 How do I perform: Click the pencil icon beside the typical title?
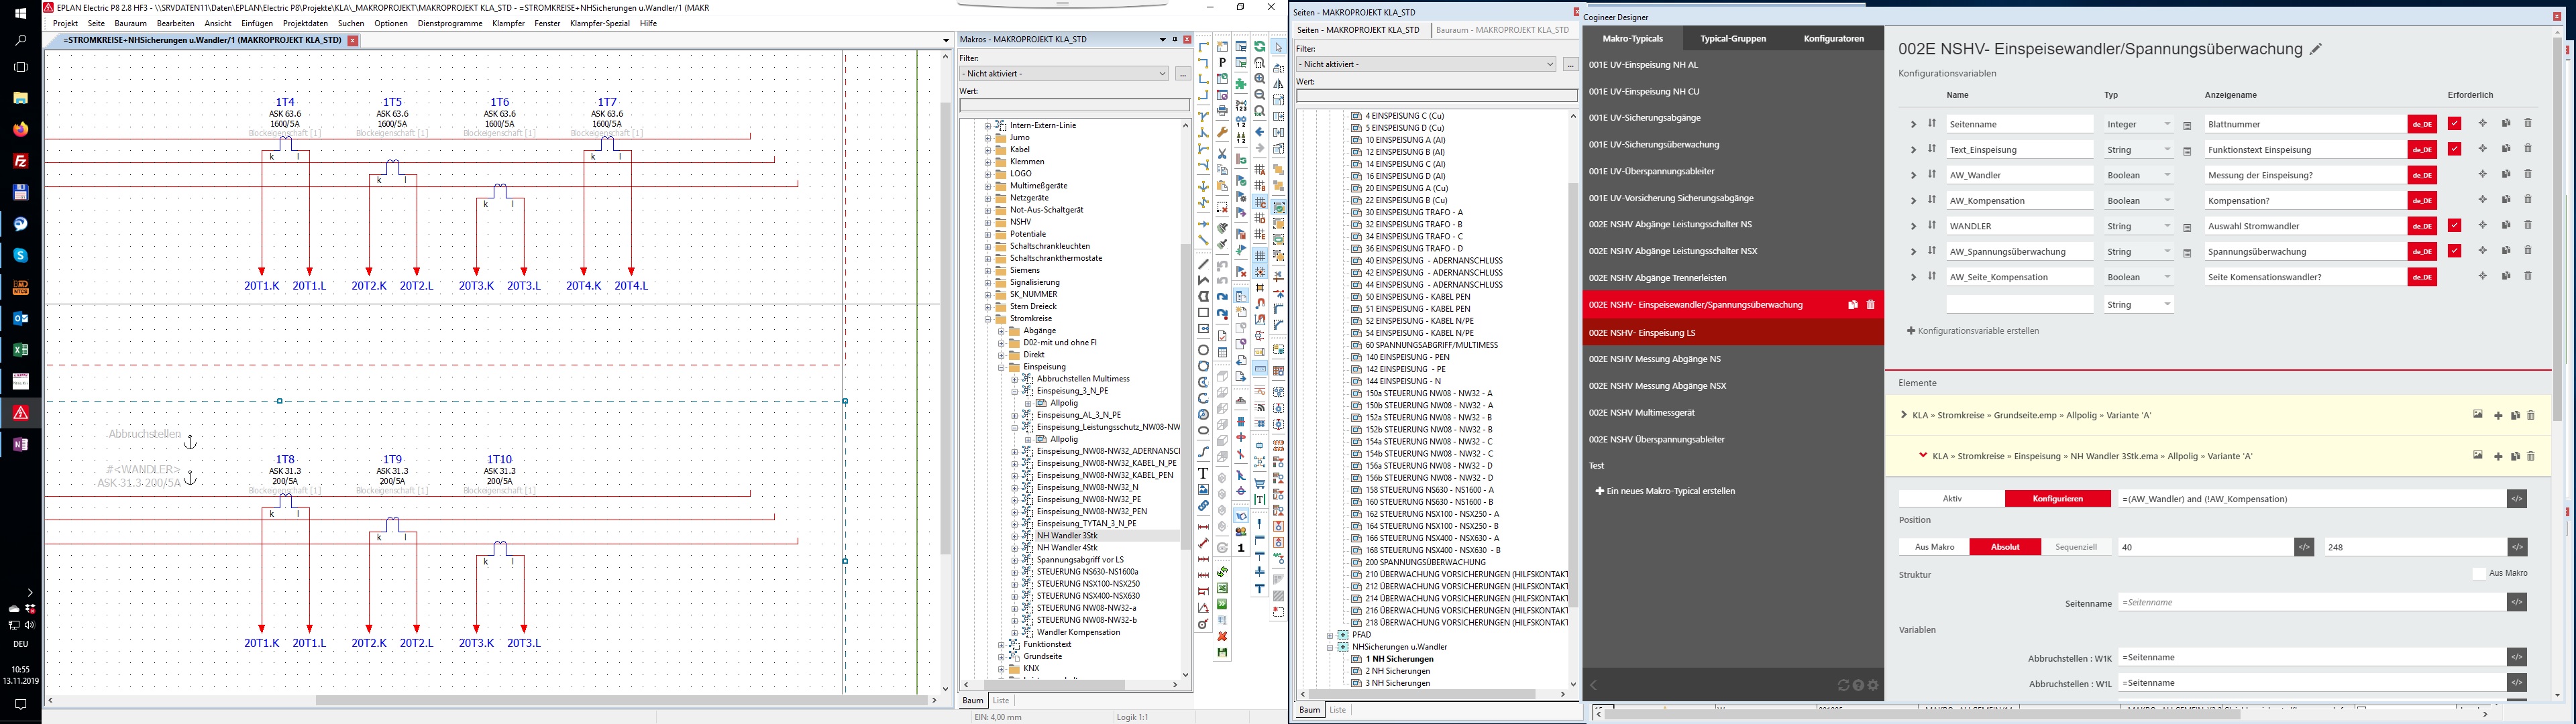click(x=2316, y=49)
